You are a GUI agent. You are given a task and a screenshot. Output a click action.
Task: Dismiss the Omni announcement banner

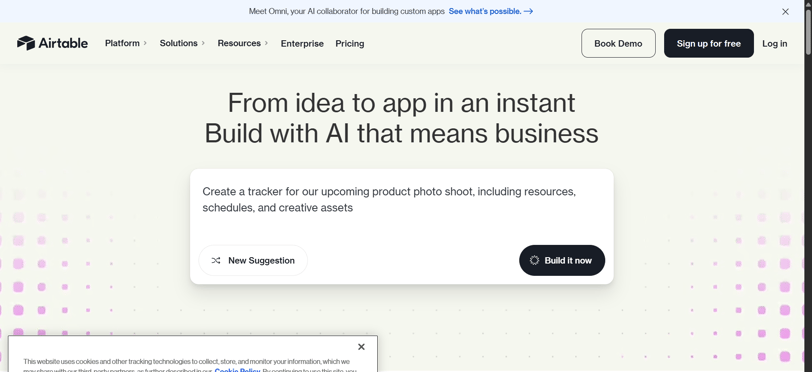785,11
